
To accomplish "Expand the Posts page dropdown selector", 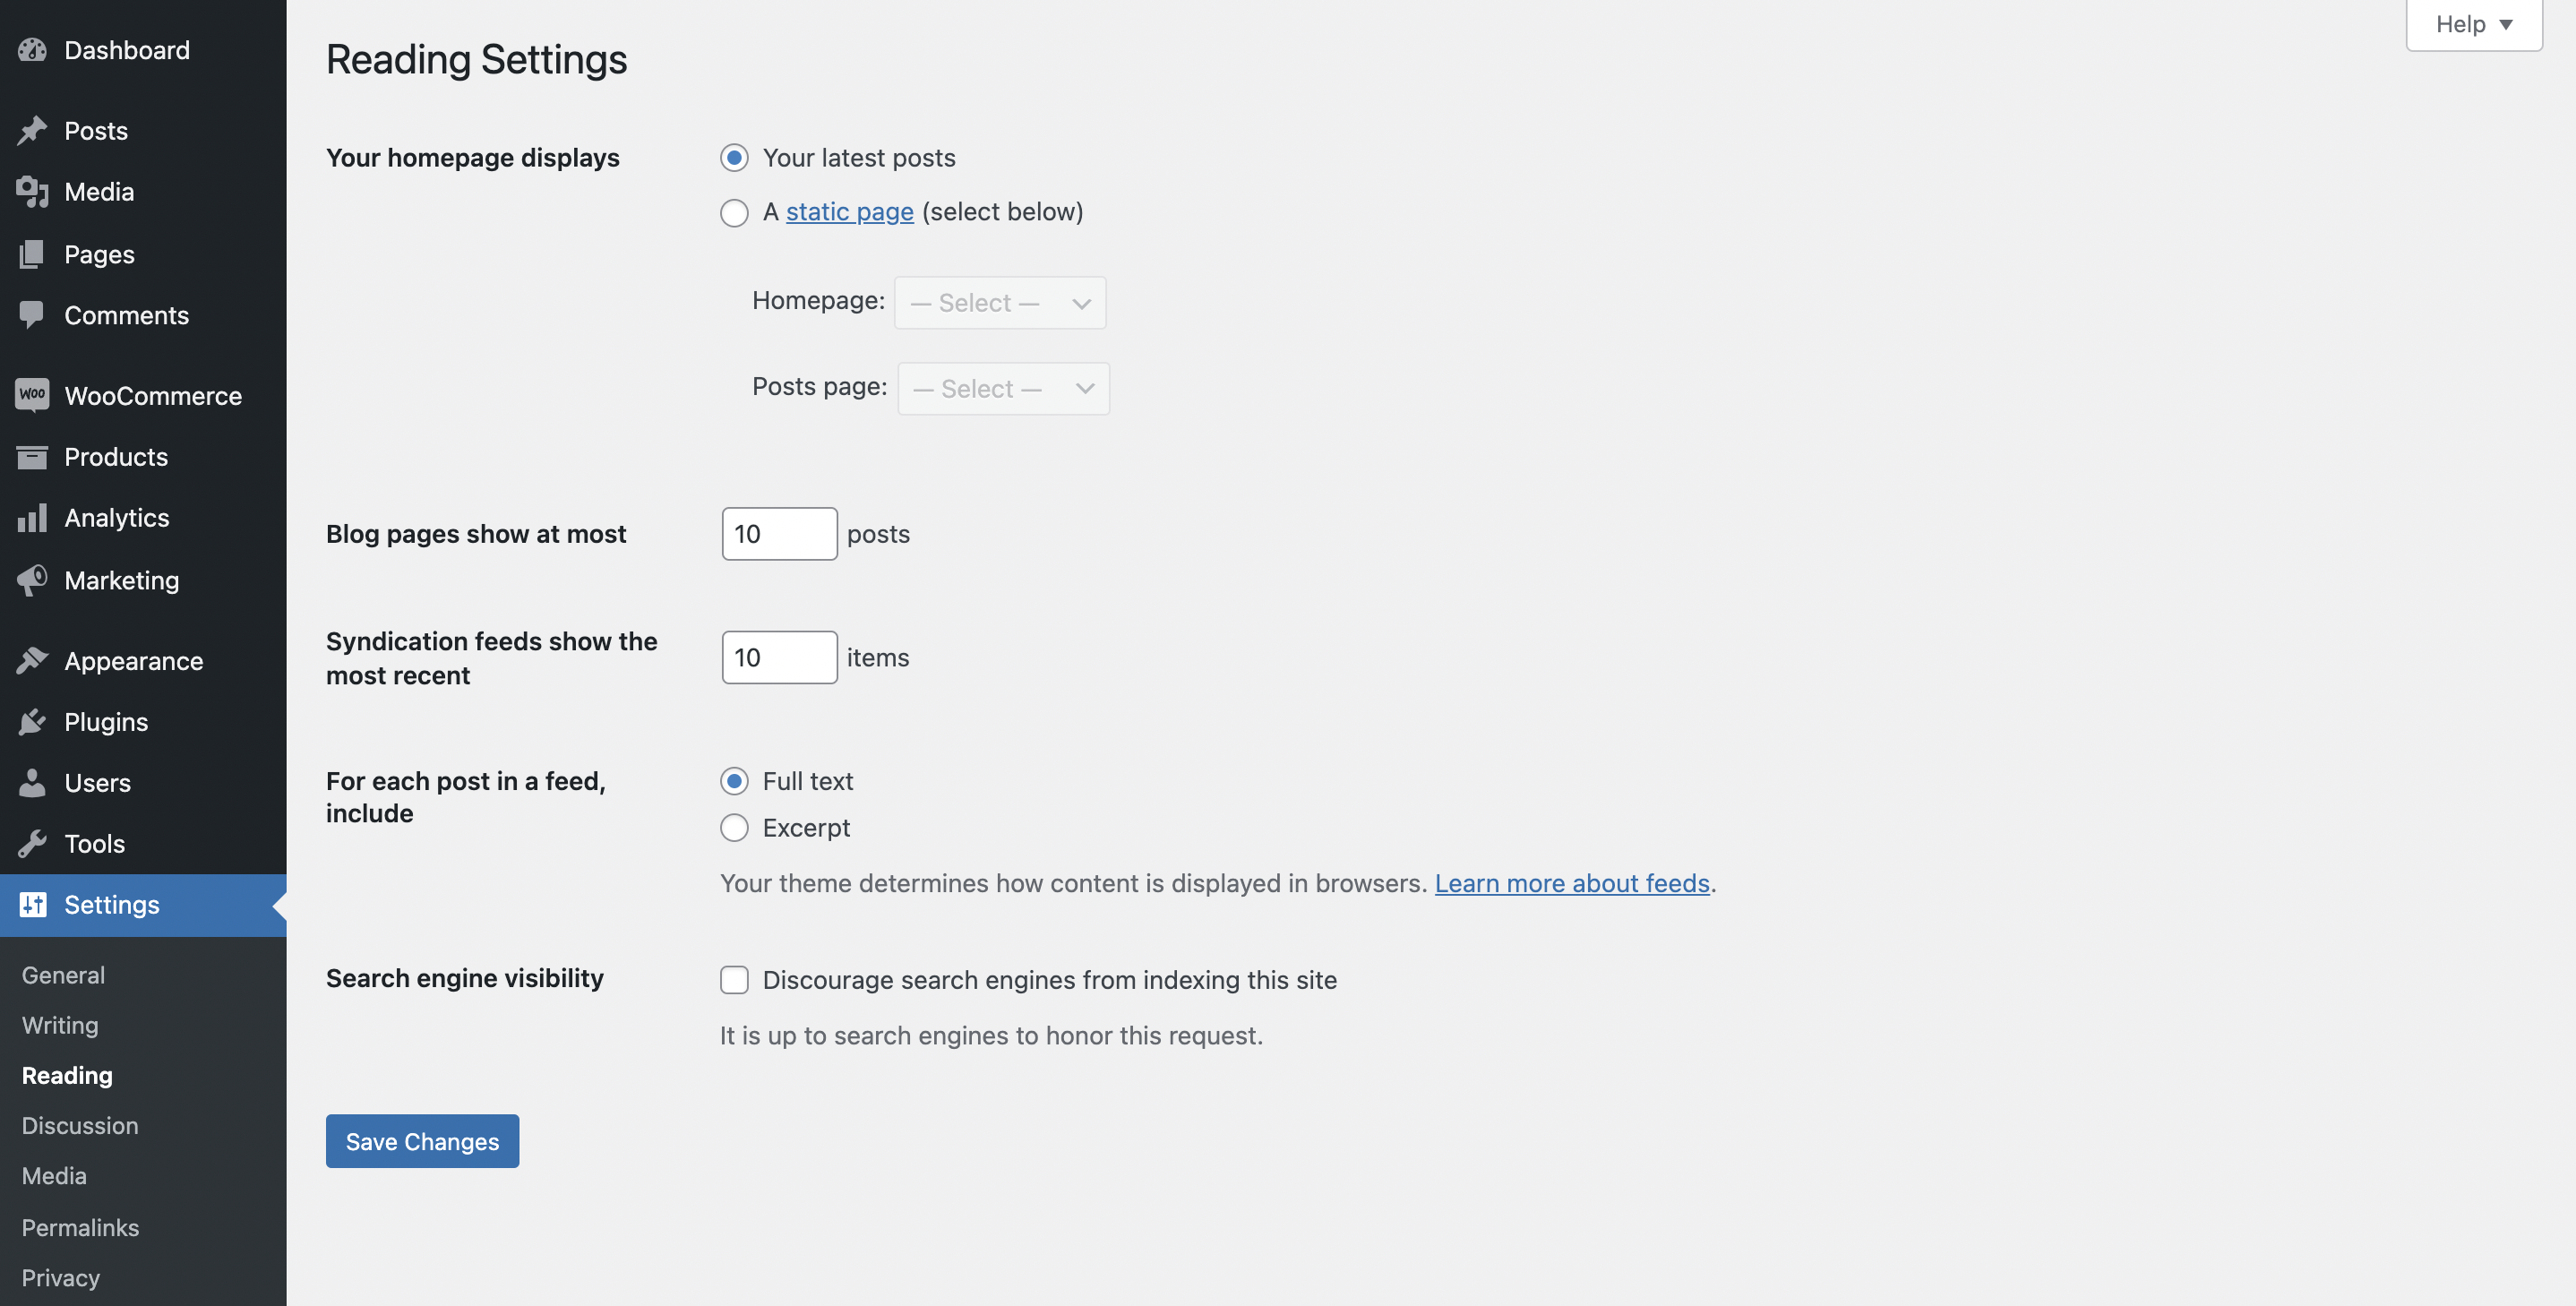I will click(x=1000, y=386).
